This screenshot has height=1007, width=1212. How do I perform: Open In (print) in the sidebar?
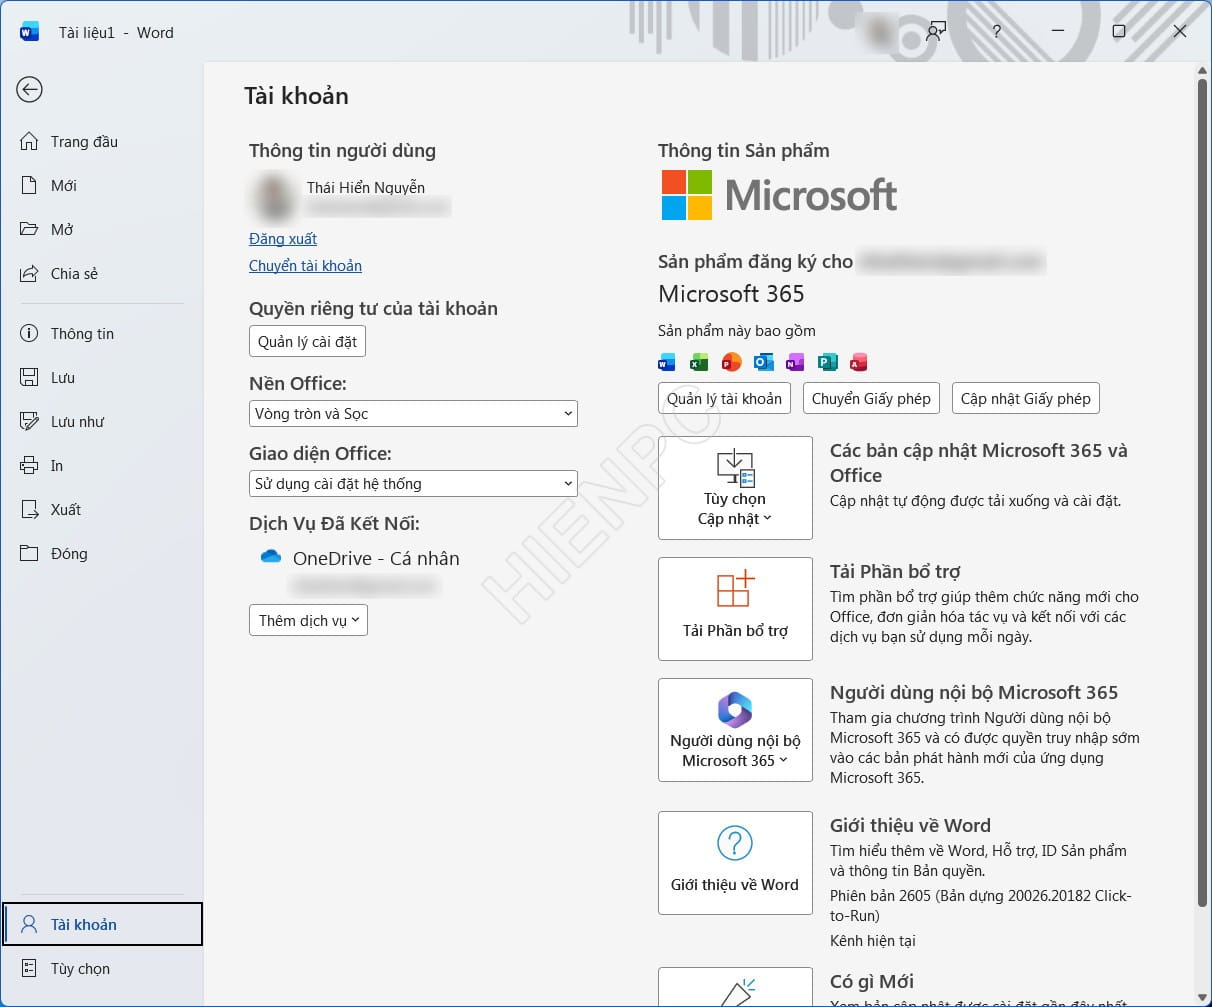click(102, 466)
